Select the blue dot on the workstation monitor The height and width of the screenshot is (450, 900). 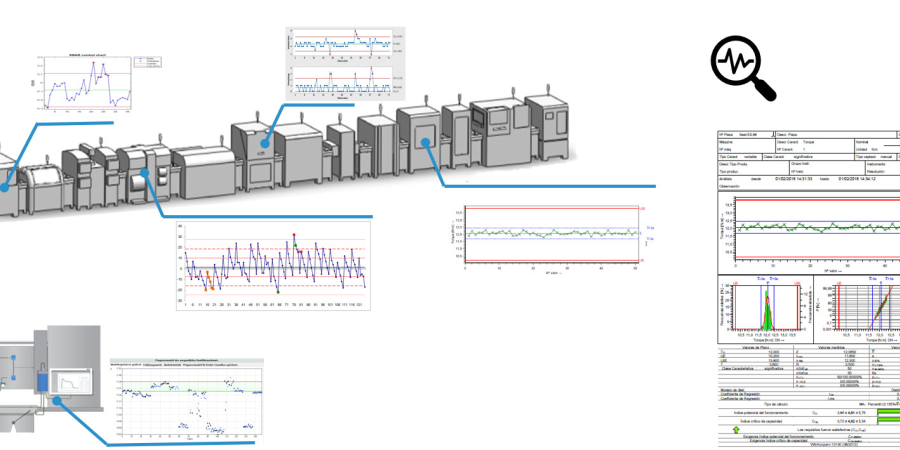58,399
